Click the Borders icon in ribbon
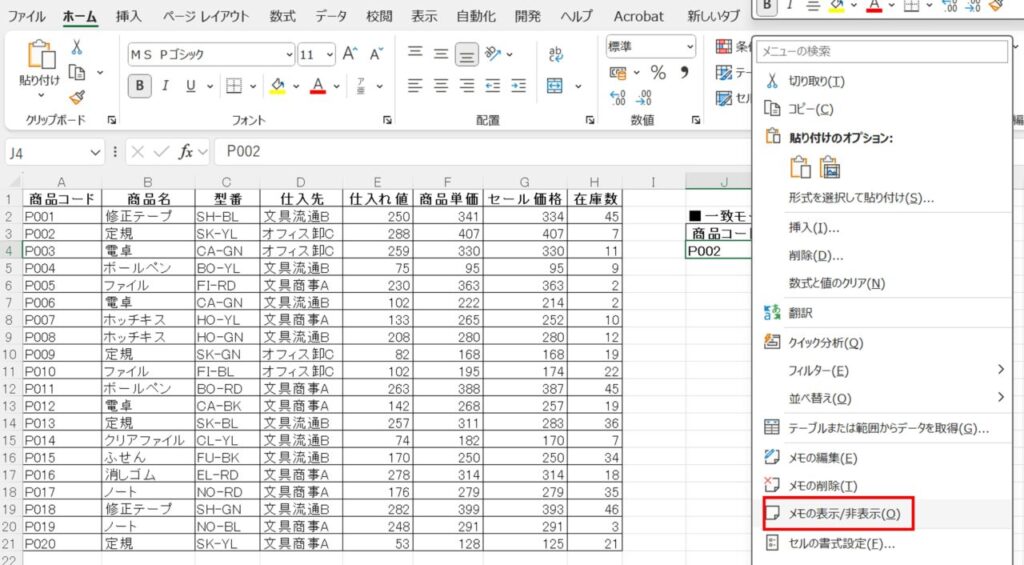This screenshot has width=1024, height=565. coord(234,86)
